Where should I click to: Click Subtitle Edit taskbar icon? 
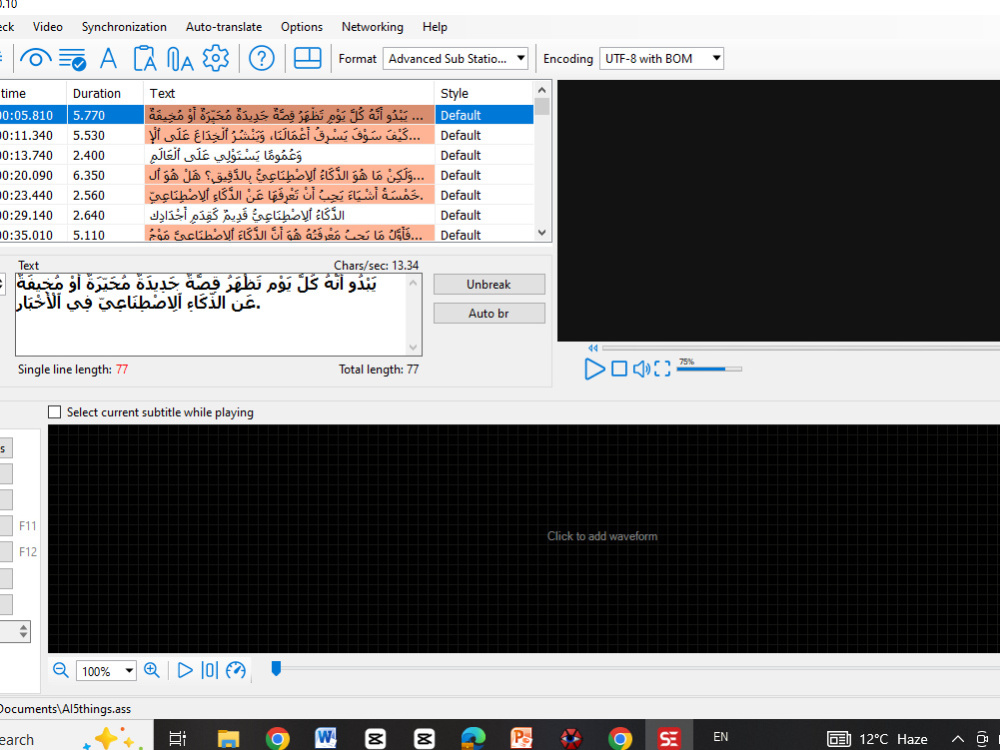(x=668, y=739)
